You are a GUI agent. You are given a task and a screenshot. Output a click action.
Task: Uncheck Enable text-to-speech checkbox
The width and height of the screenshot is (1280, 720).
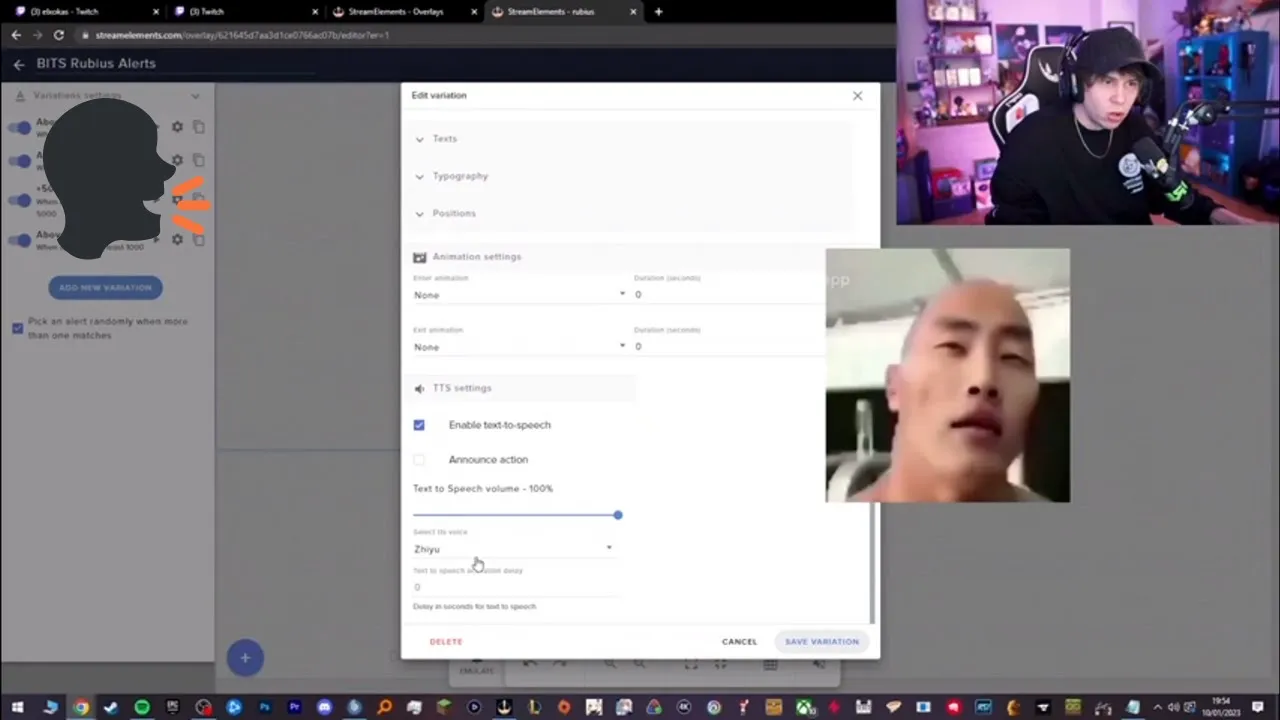click(419, 425)
